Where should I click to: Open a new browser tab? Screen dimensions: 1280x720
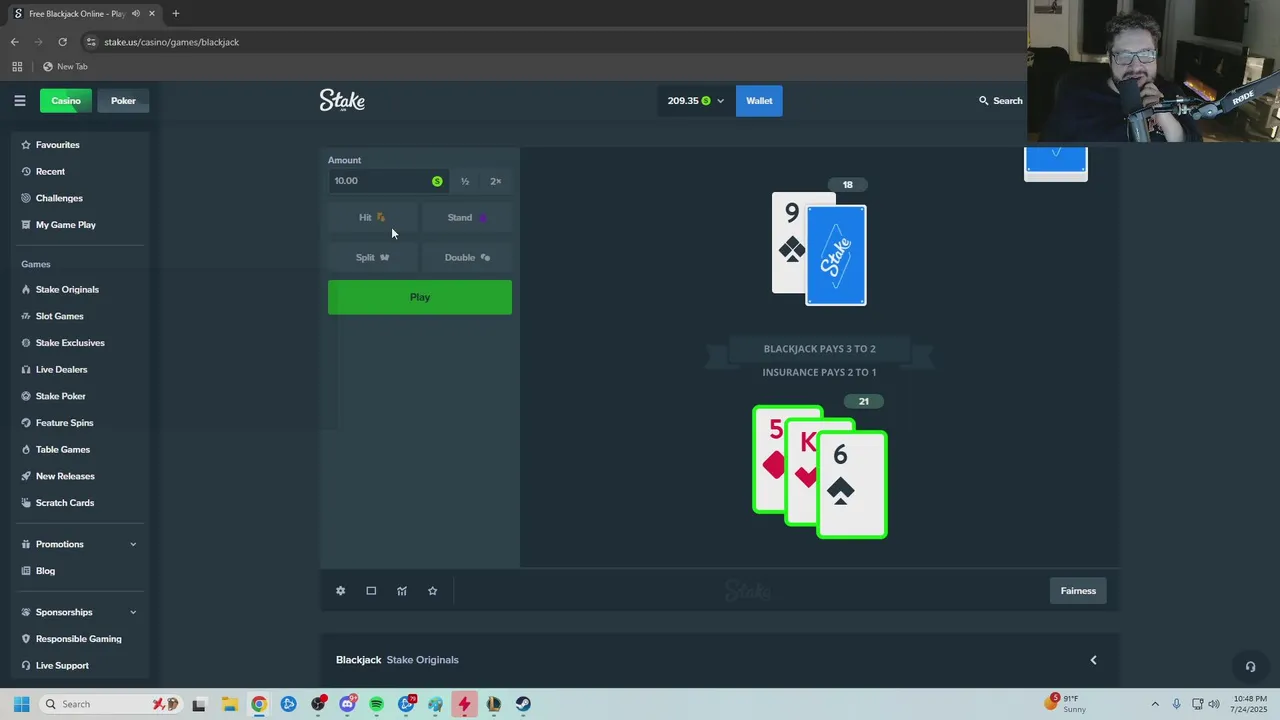(176, 13)
